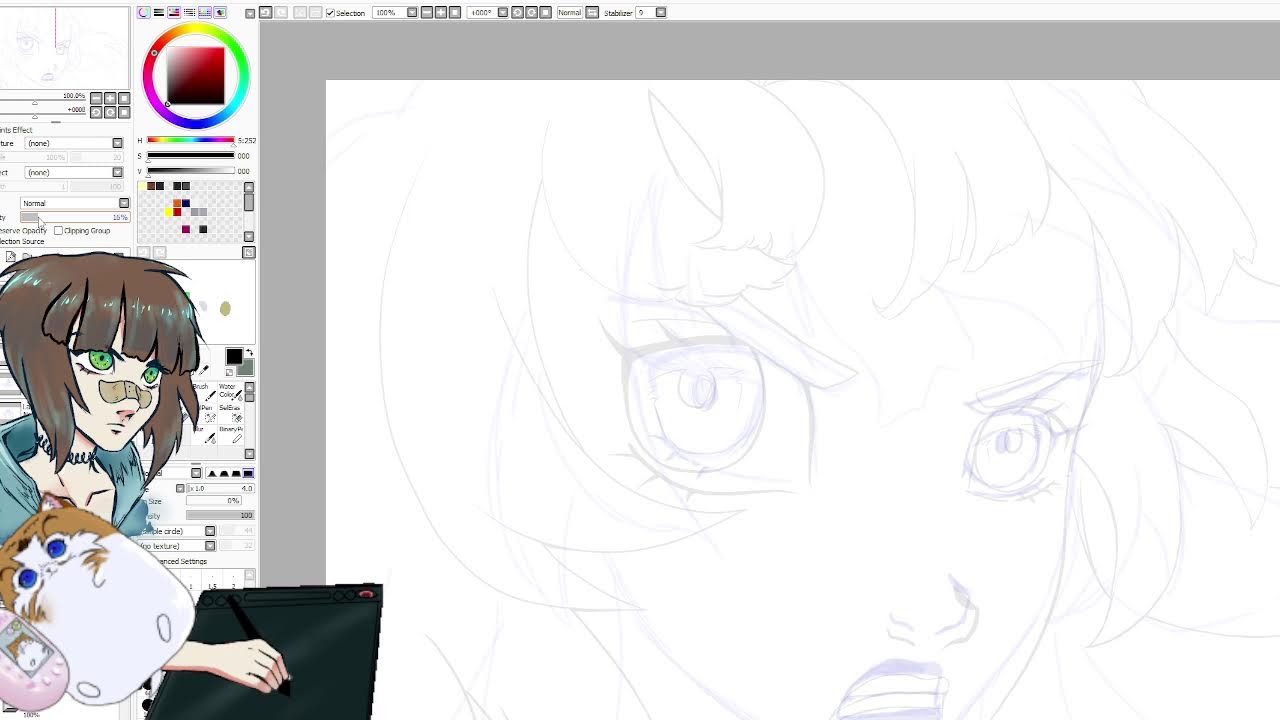Select the flat brush edge shape
This screenshot has height=720, width=1280.
pyautogui.click(x=248, y=473)
